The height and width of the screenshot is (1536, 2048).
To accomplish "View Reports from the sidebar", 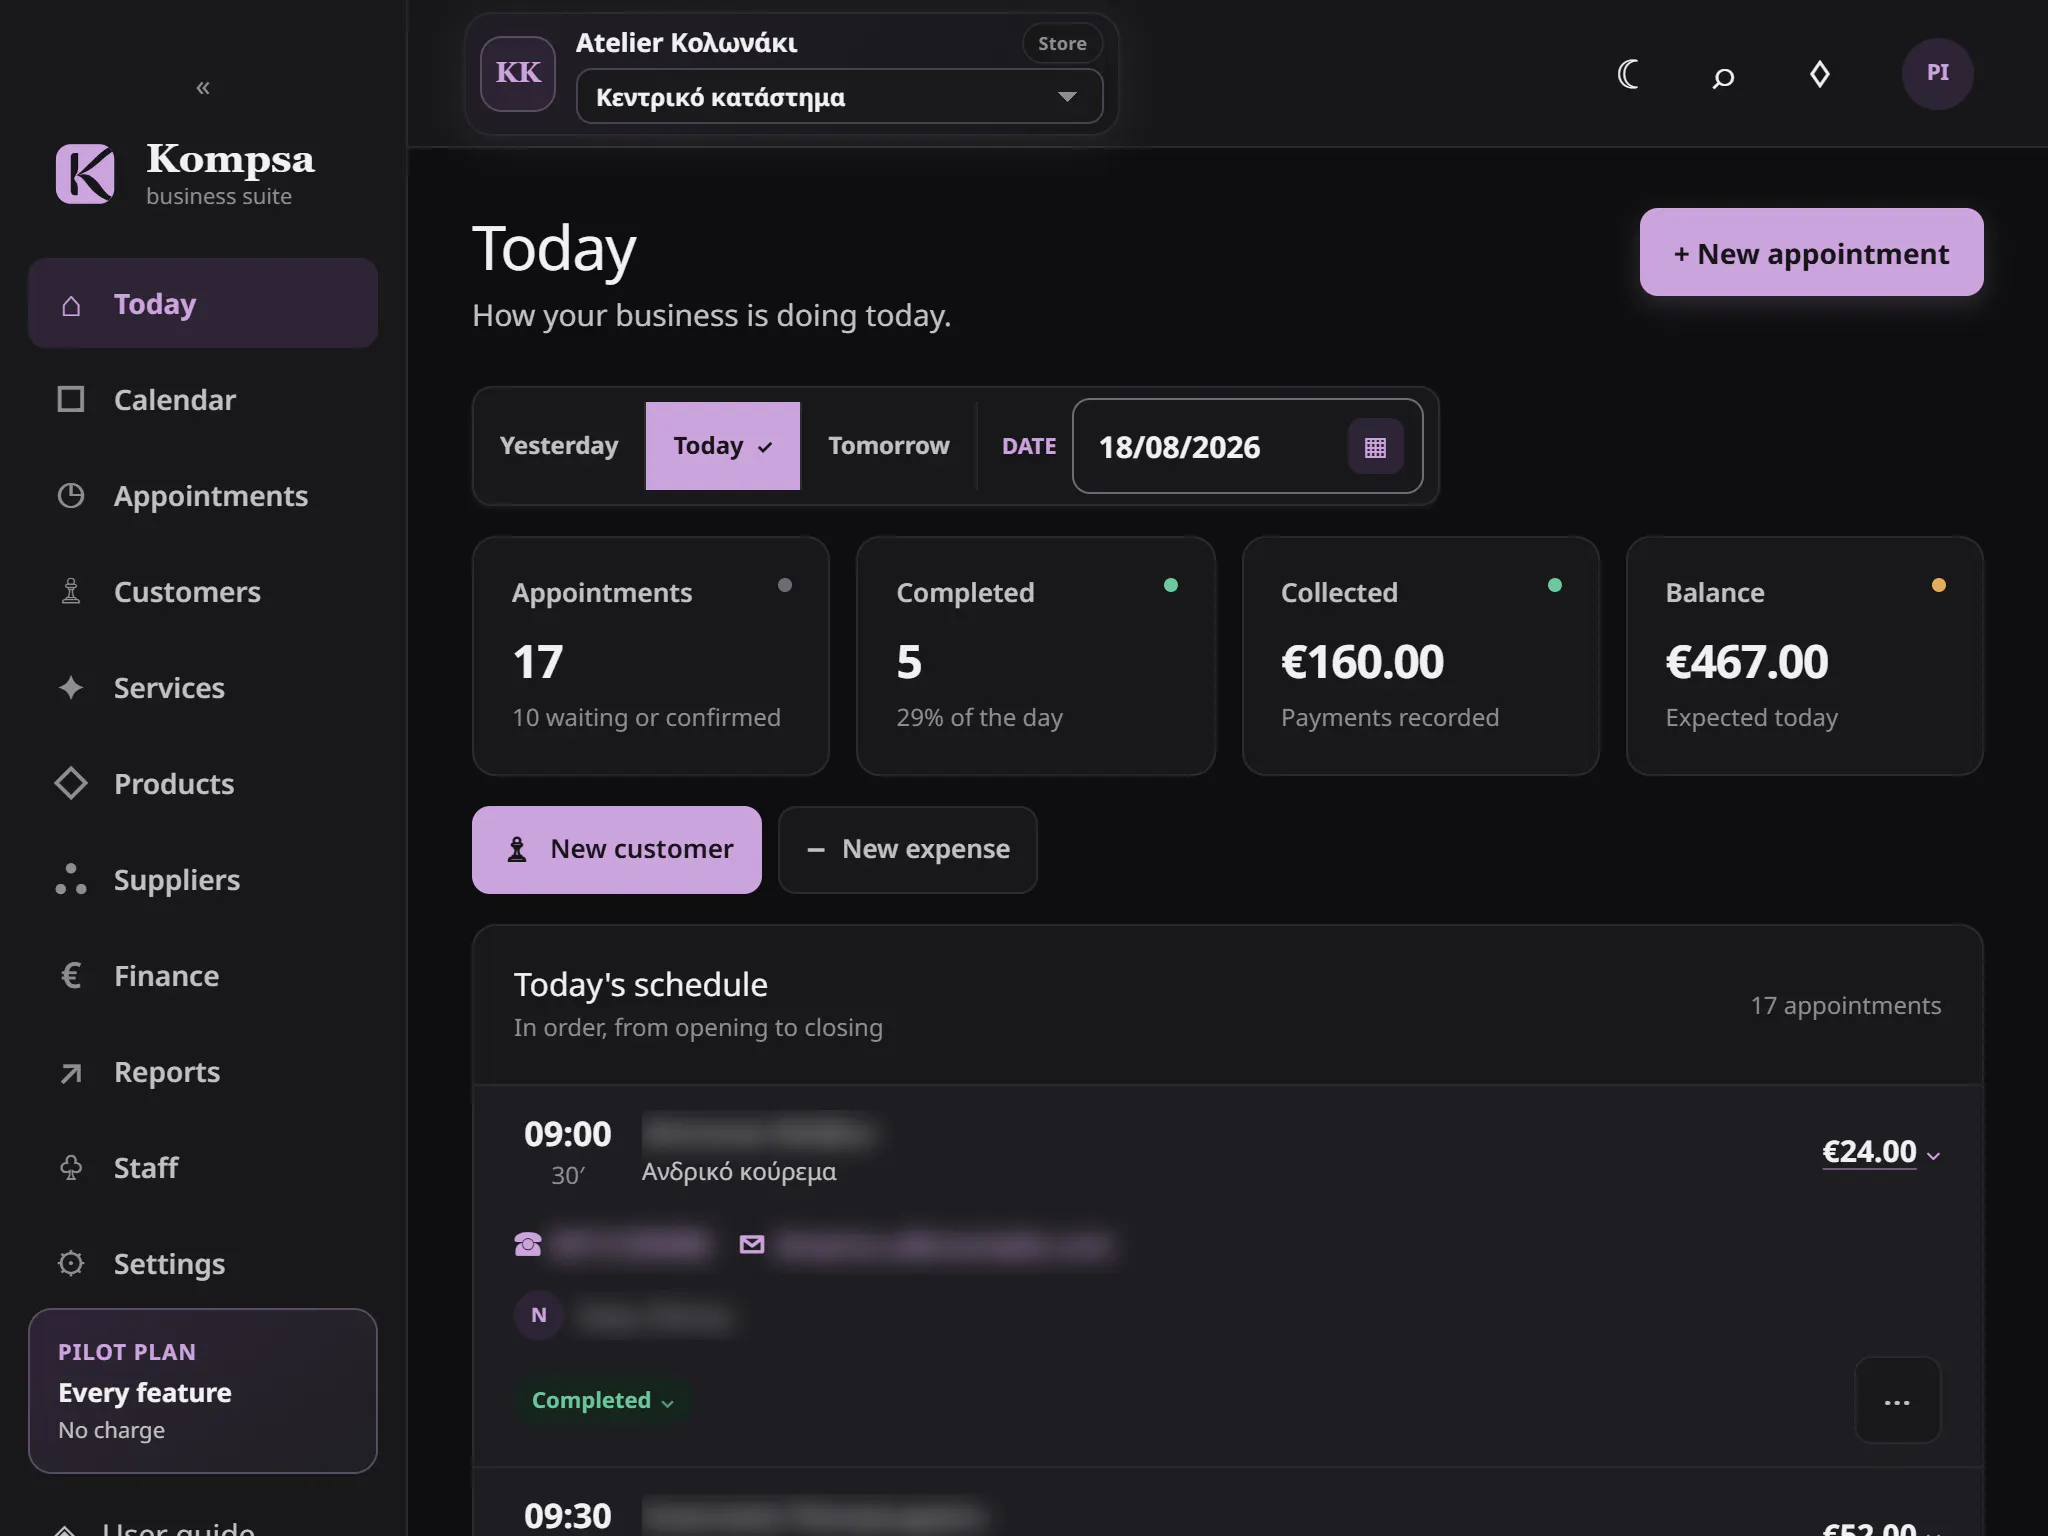I will point(203,1072).
